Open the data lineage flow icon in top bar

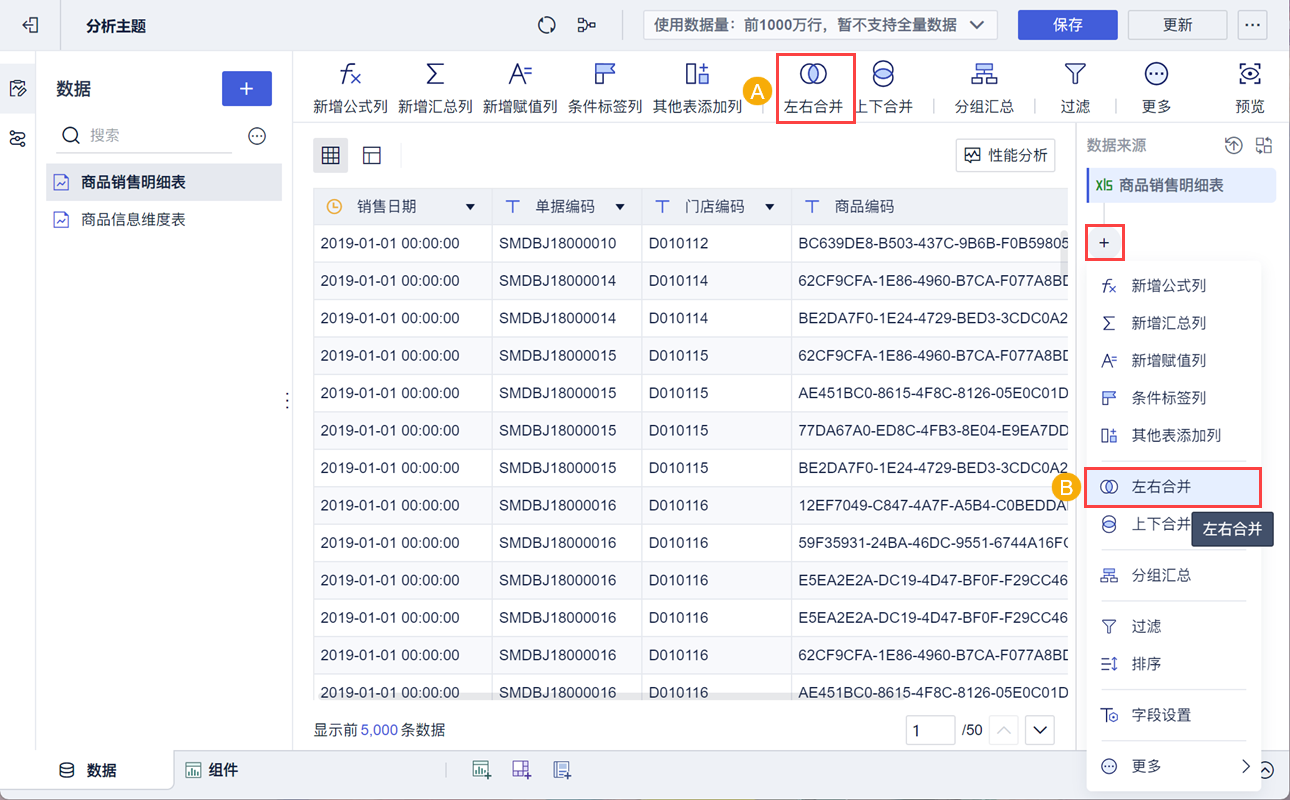tap(587, 25)
